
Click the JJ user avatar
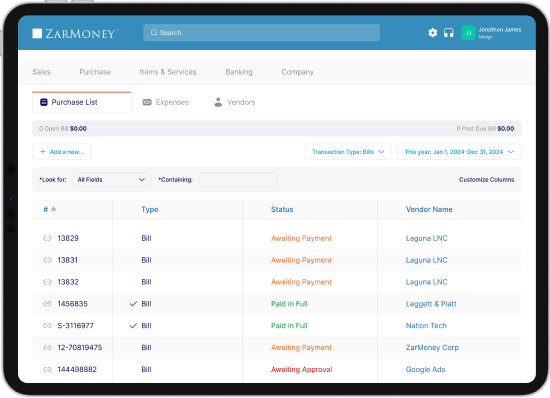[x=468, y=33]
